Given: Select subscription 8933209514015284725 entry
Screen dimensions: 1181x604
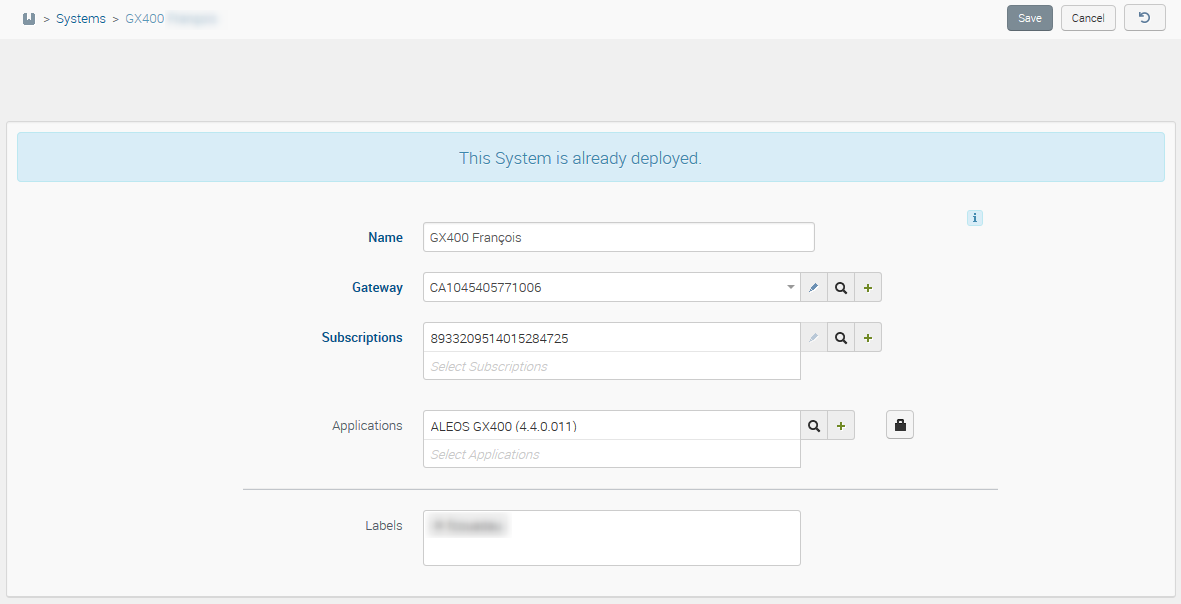Looking at the screenshot, I should pos(500,338).
